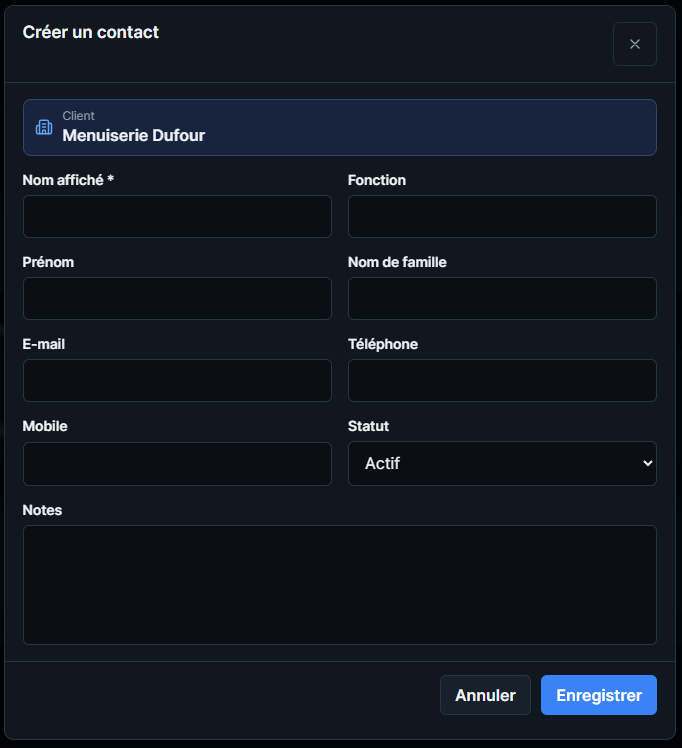Click the Nom affiché * label
This screenshot has height=748, width=682.
coord(68,180)
